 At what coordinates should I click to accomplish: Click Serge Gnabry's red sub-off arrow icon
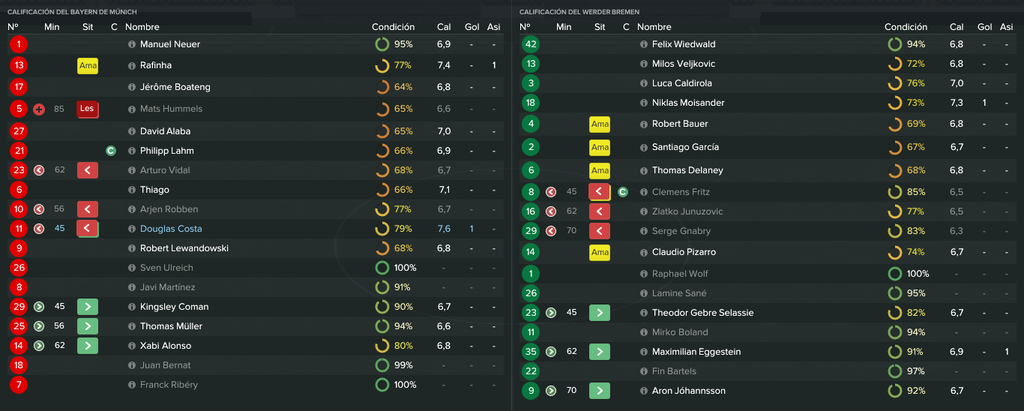pos(600,231)
